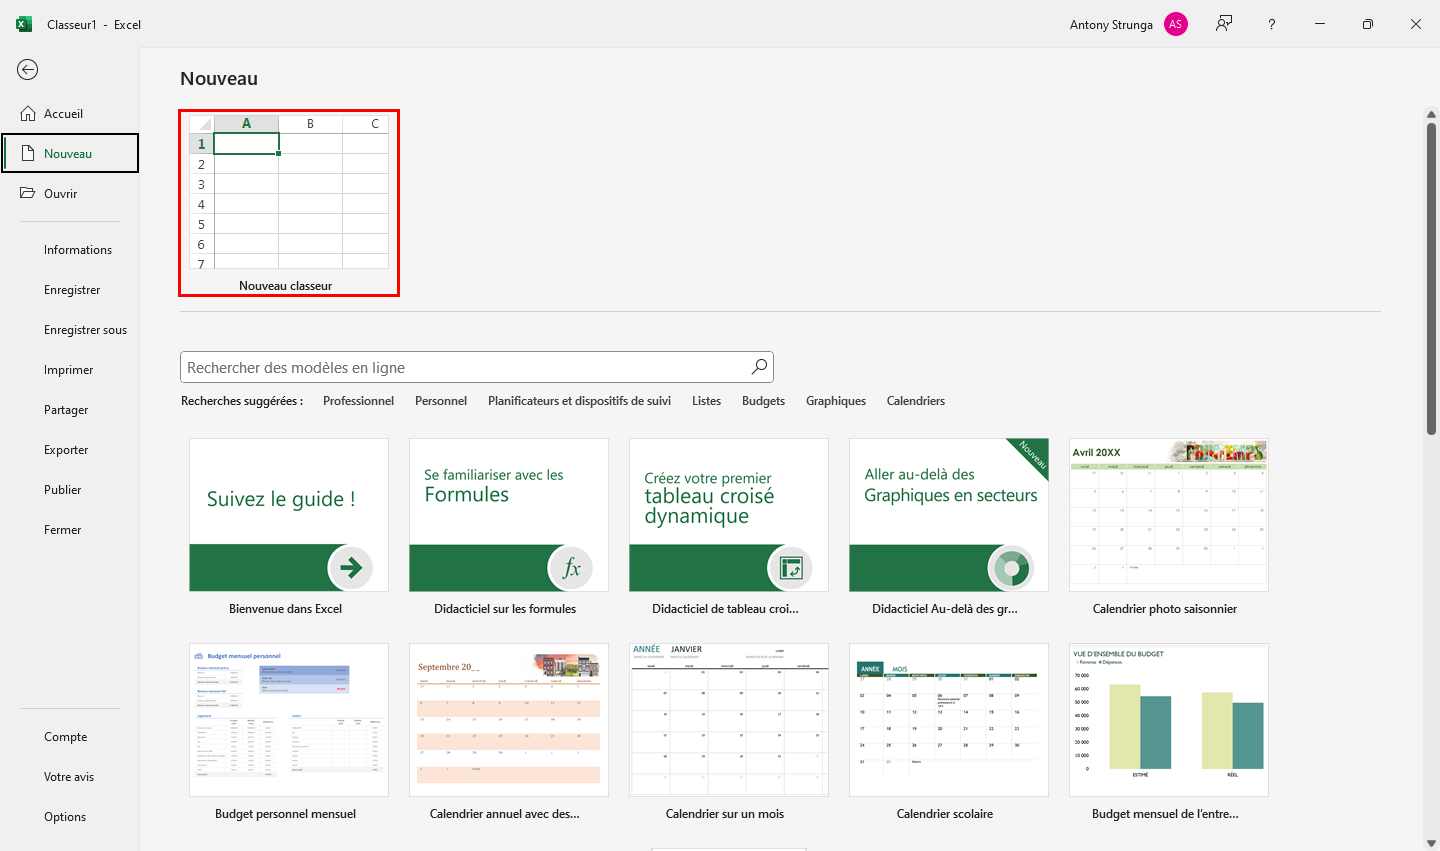Viewport: 1440px width, 851px height.
Task: Click the AS account avatar
Action: point(1175,24)
